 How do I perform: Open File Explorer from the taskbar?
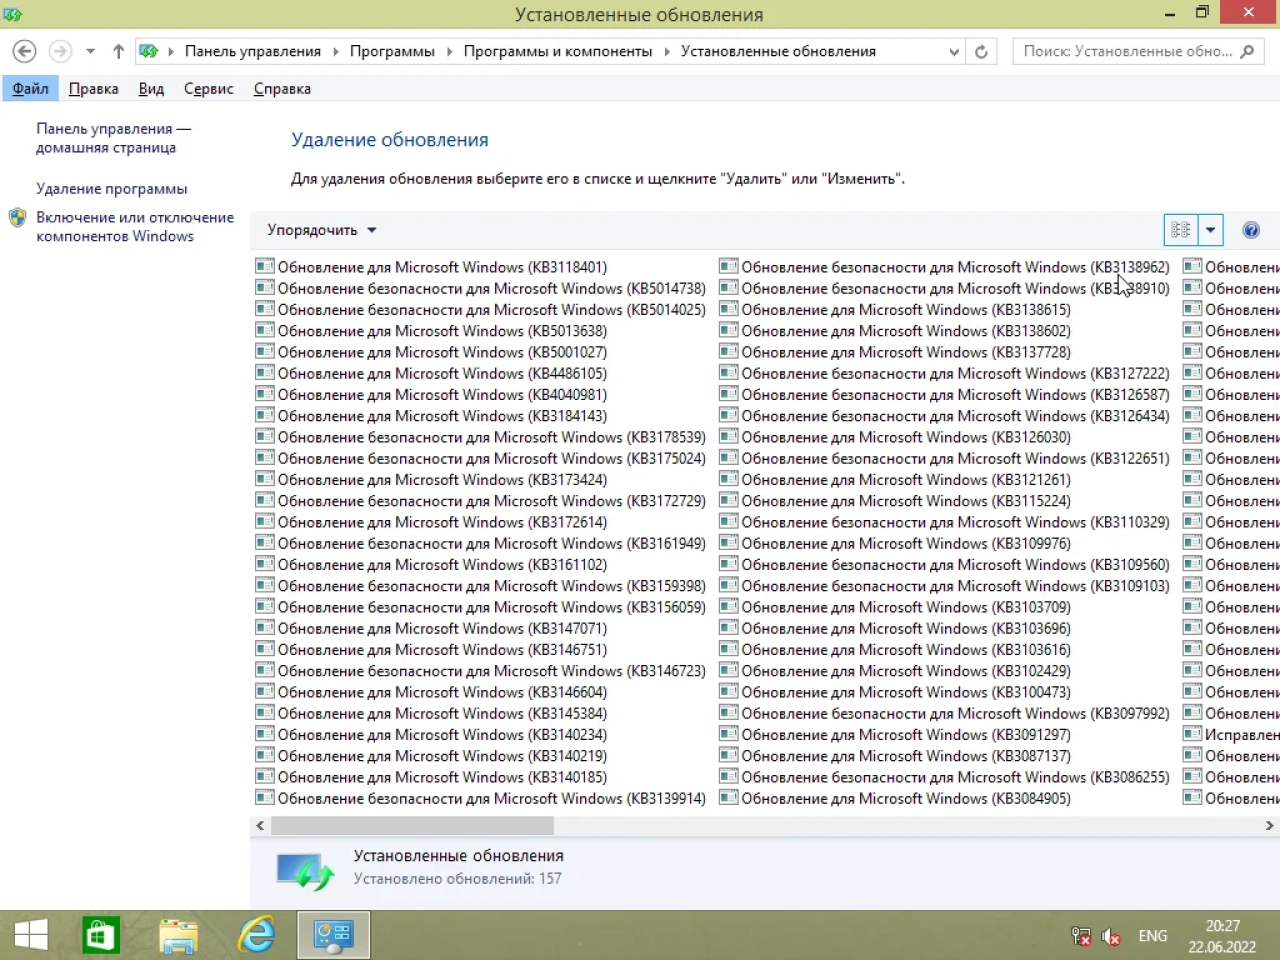coord(179,935)
